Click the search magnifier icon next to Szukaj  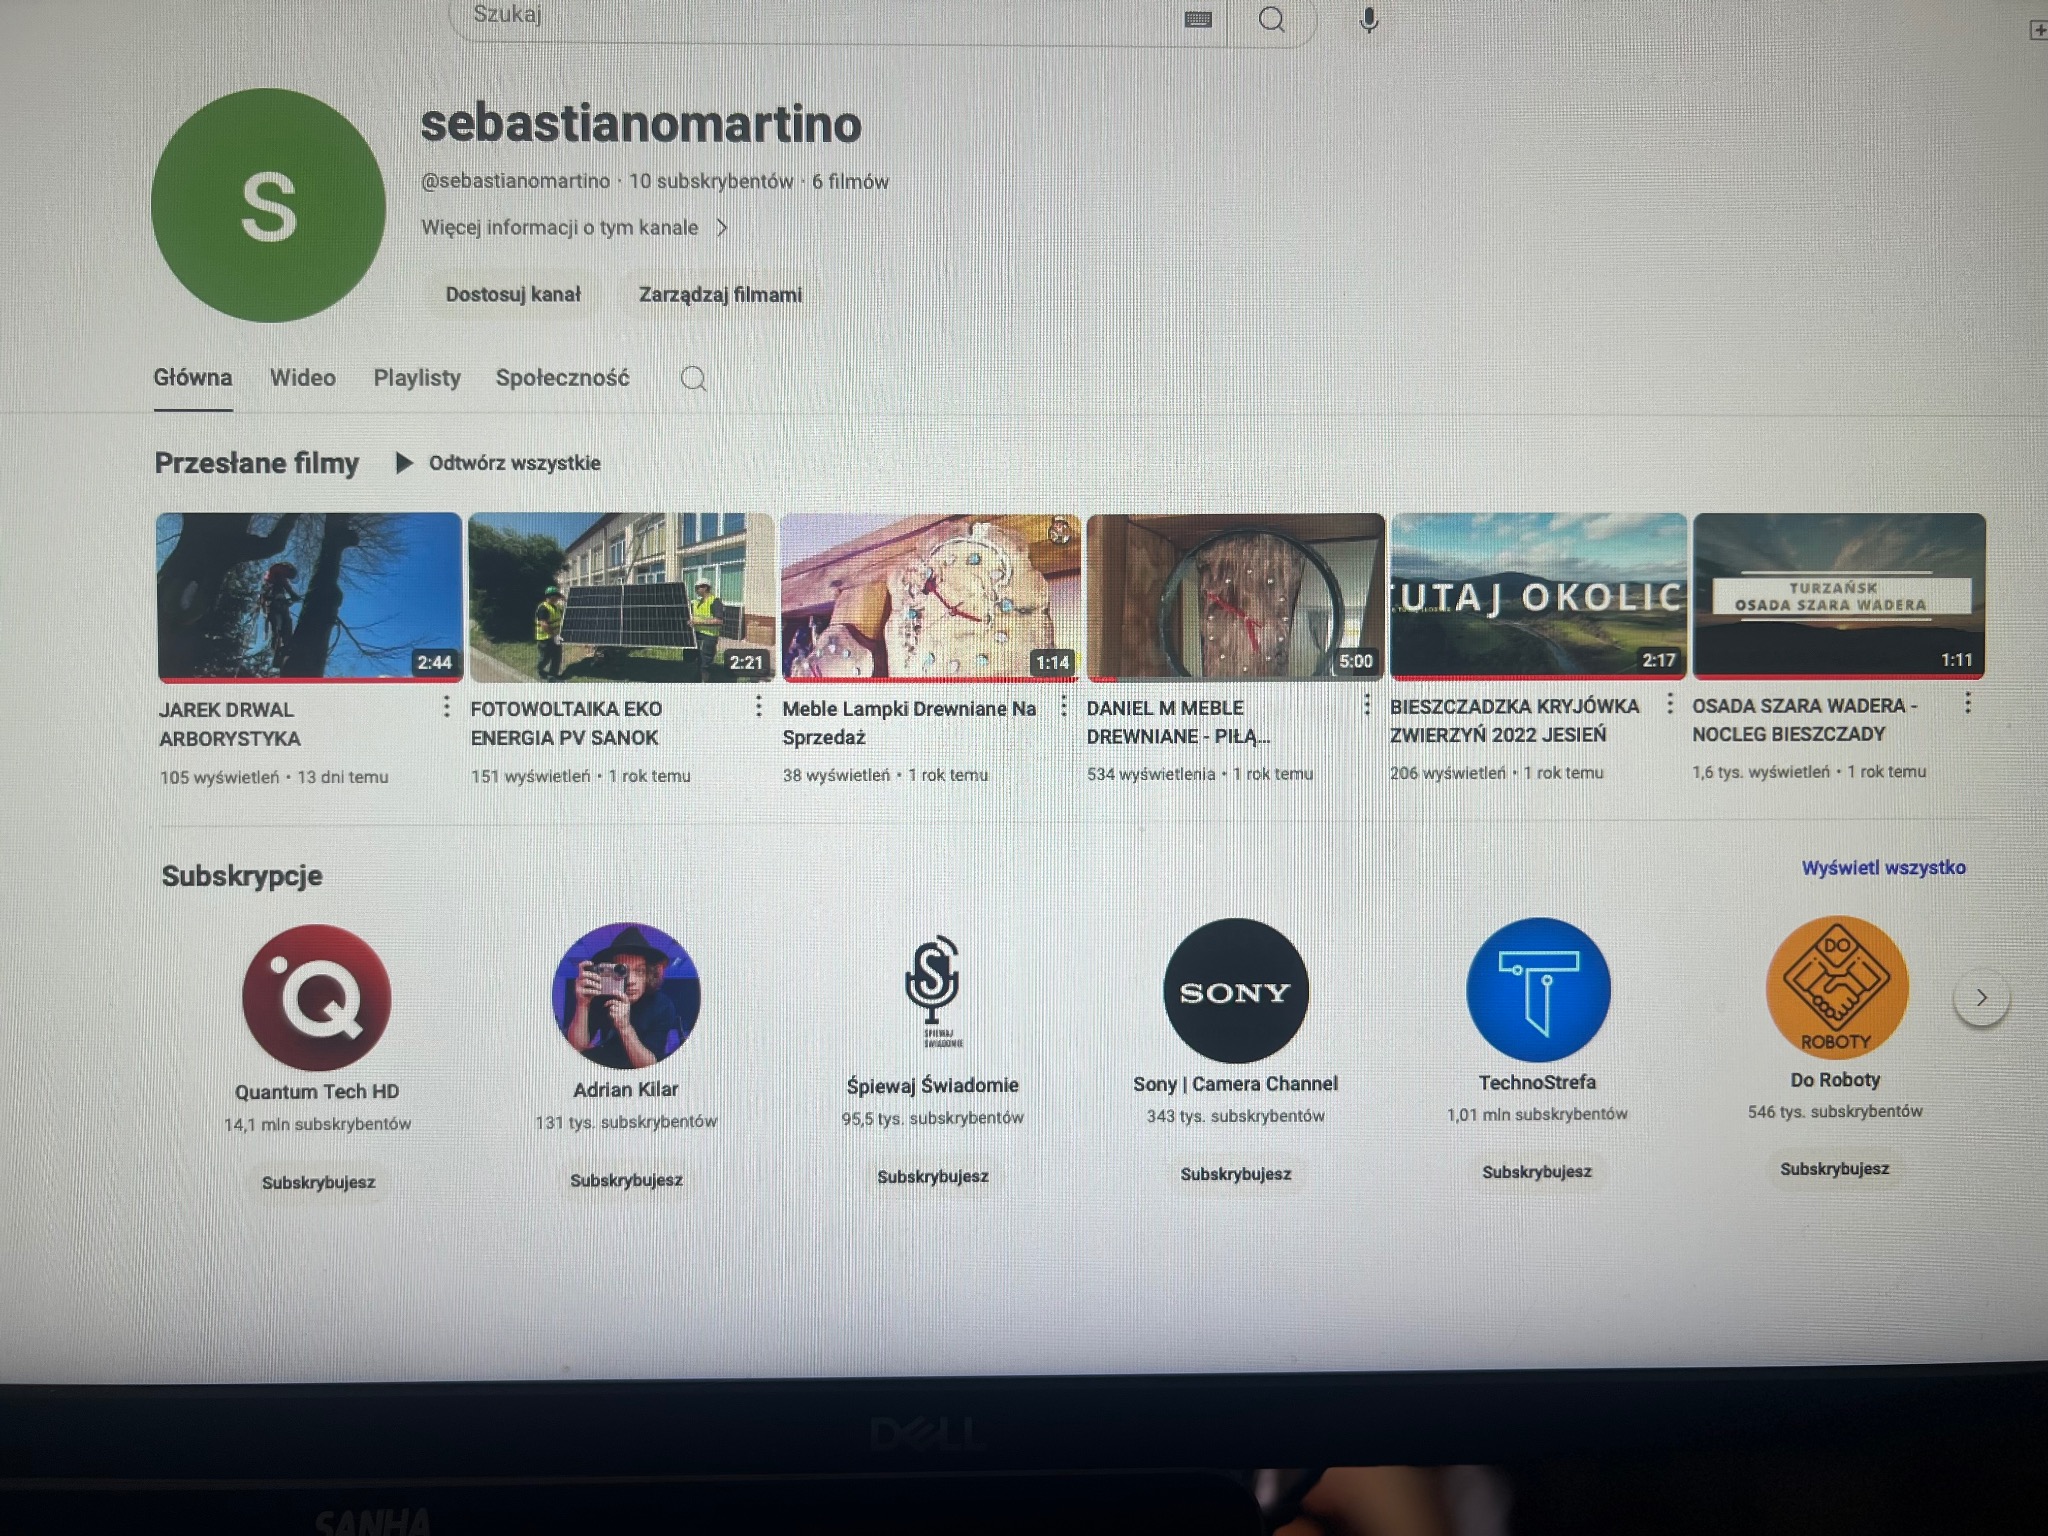(1272, 17)
